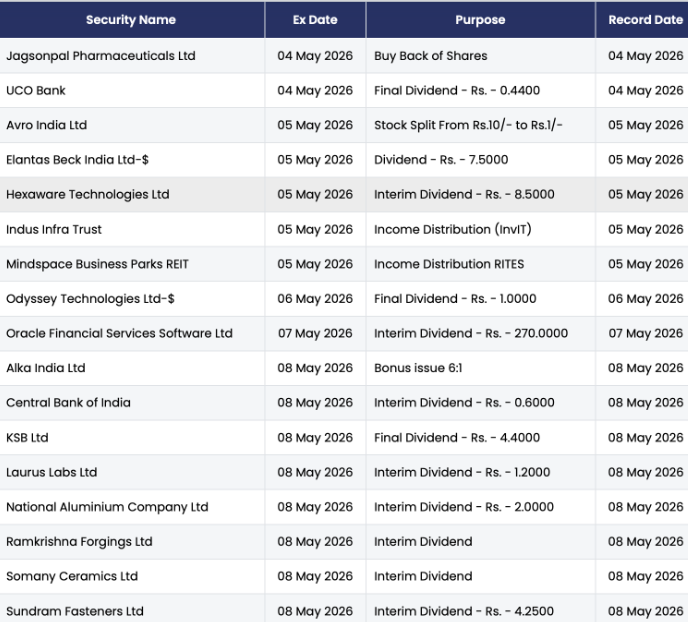Select Mindspace Business Parks REIT name
Viewport: 688px width, 622px height.
(x=97, y=264)
